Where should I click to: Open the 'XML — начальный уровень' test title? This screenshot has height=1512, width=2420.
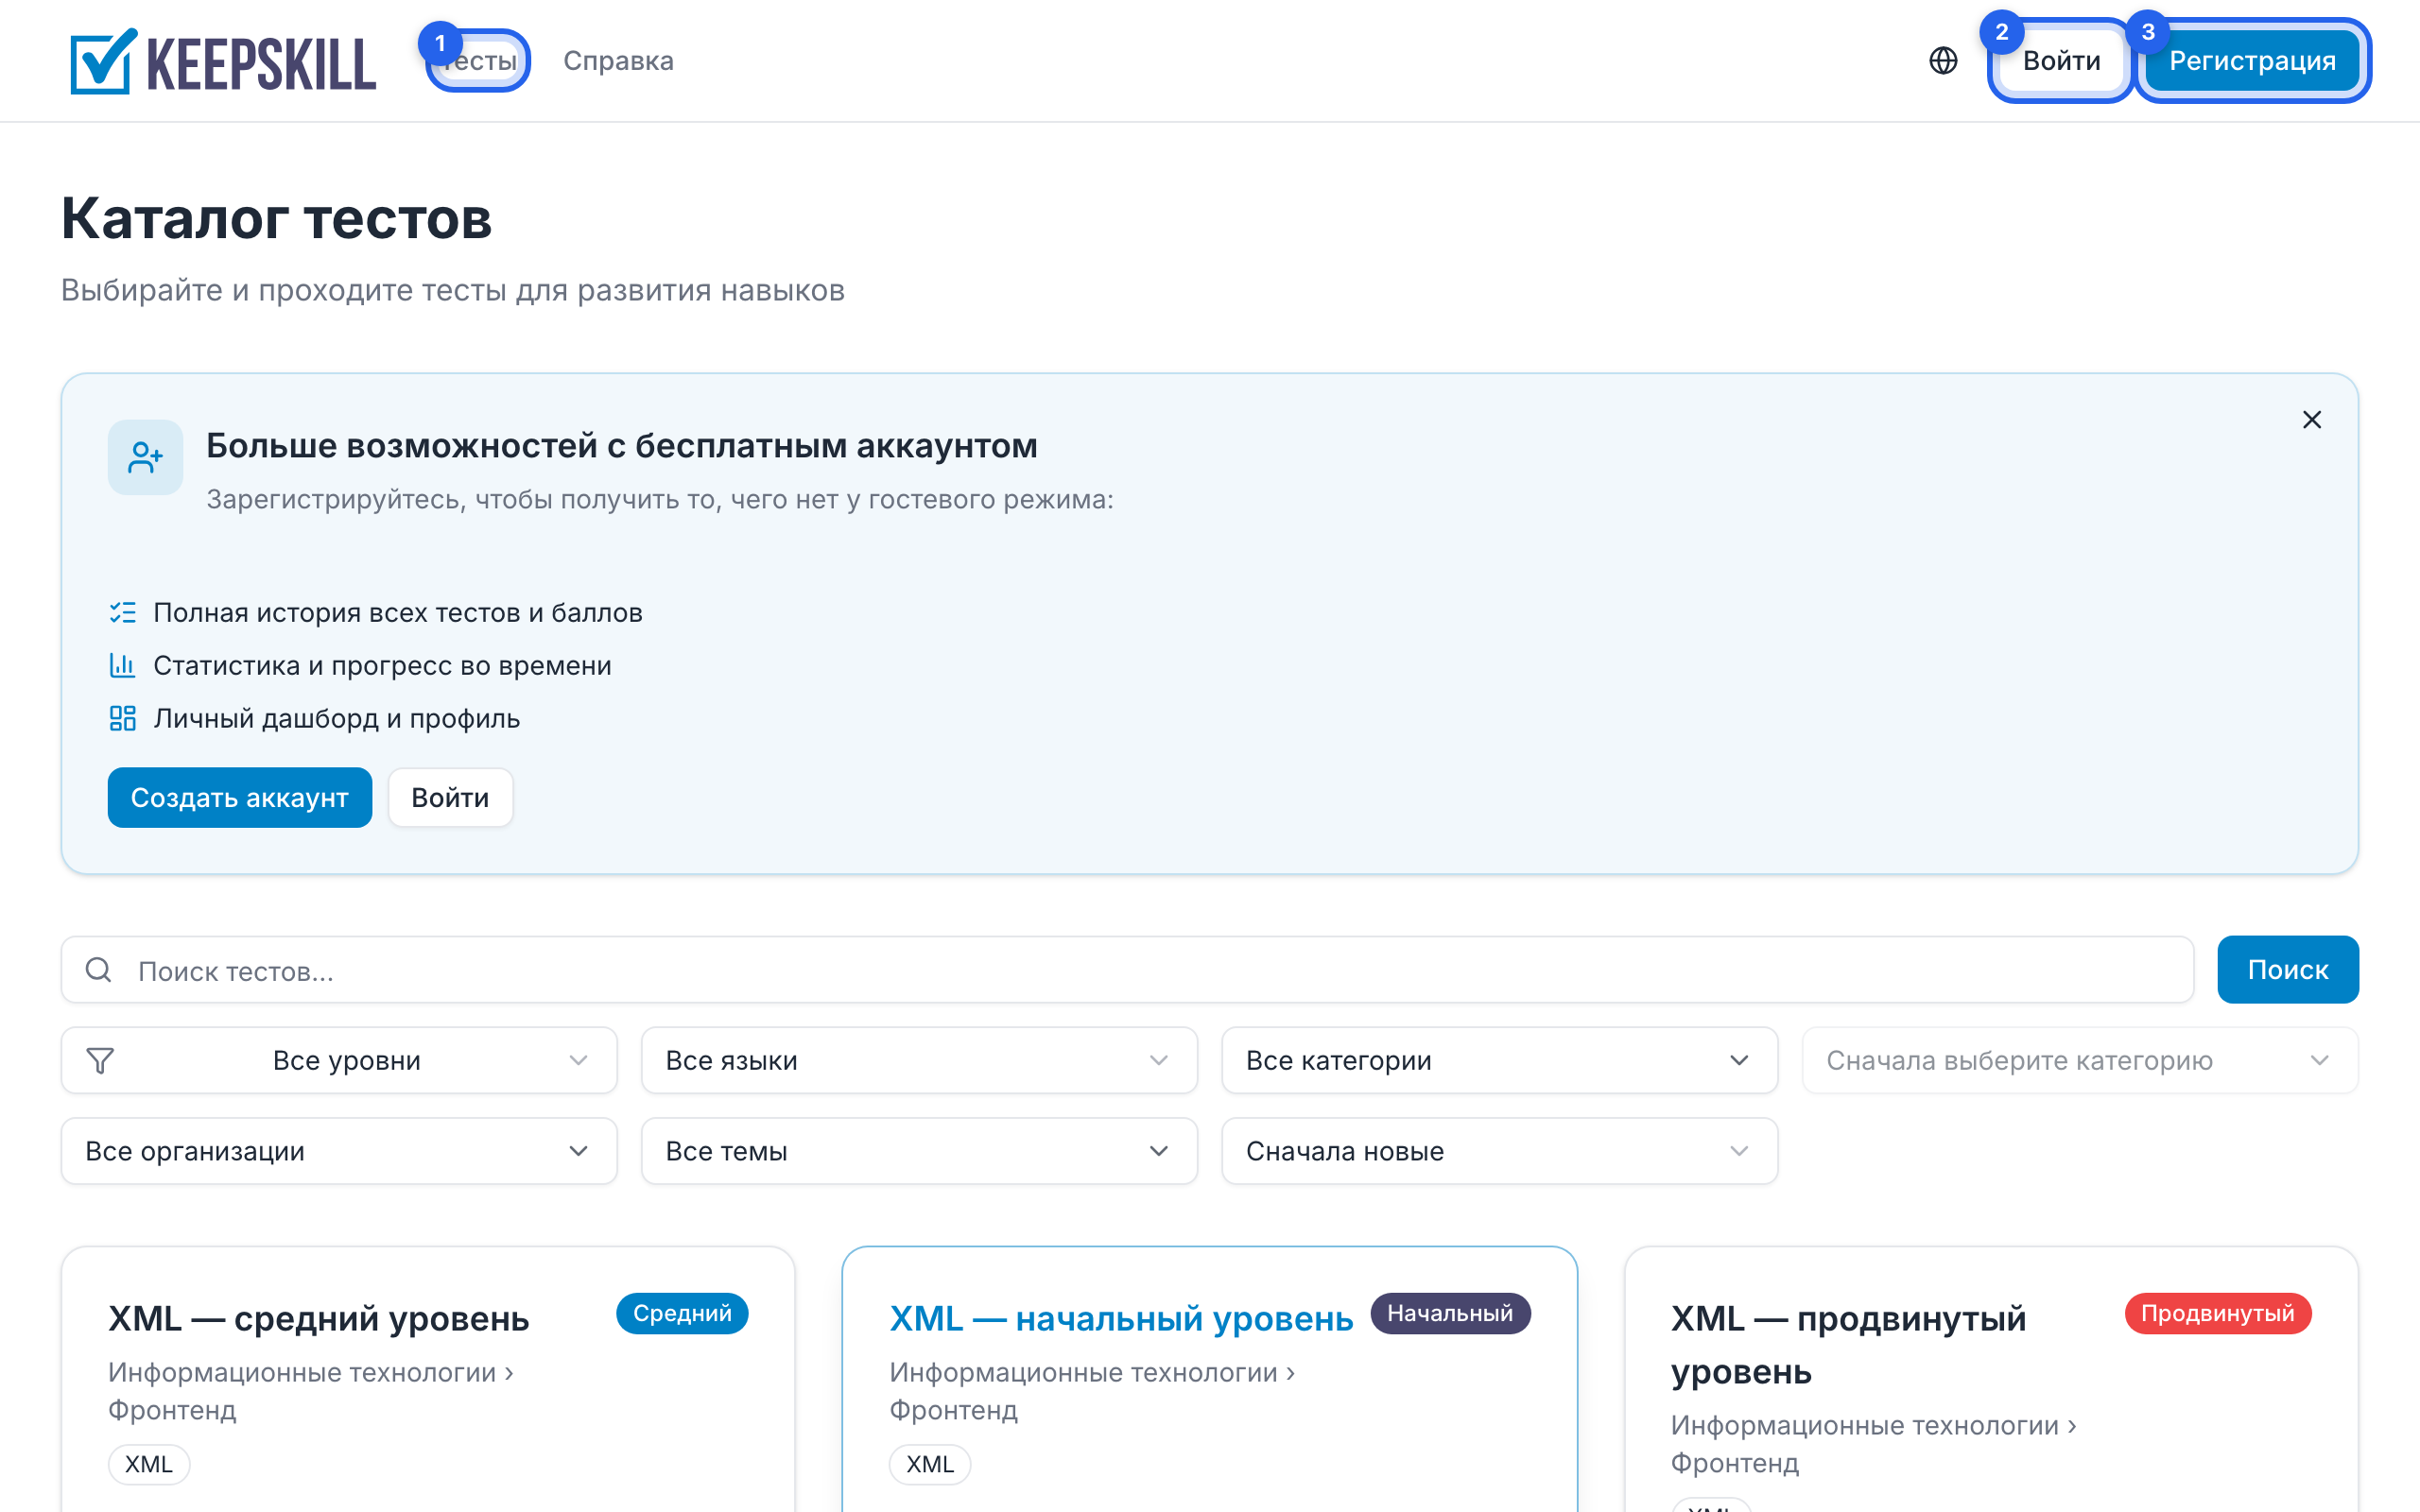[x=1121, y=1319]
